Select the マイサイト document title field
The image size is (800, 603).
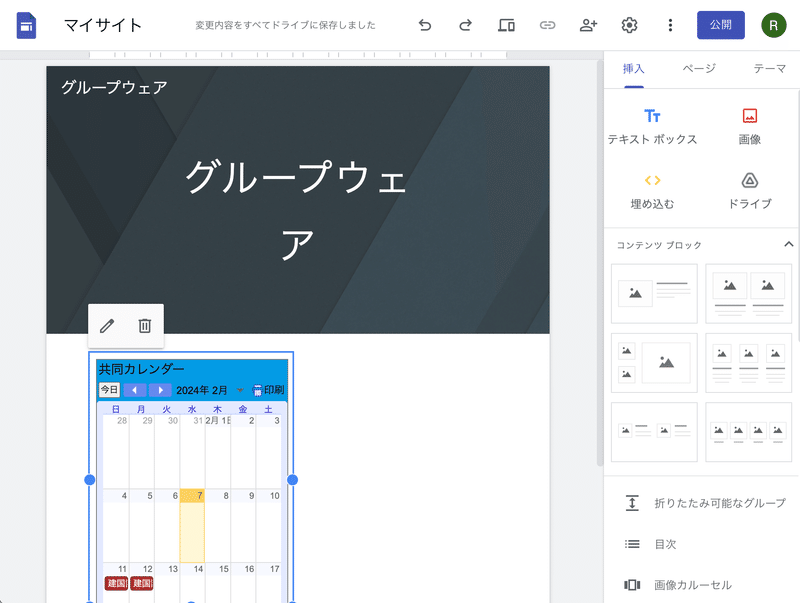coord(103,25)
